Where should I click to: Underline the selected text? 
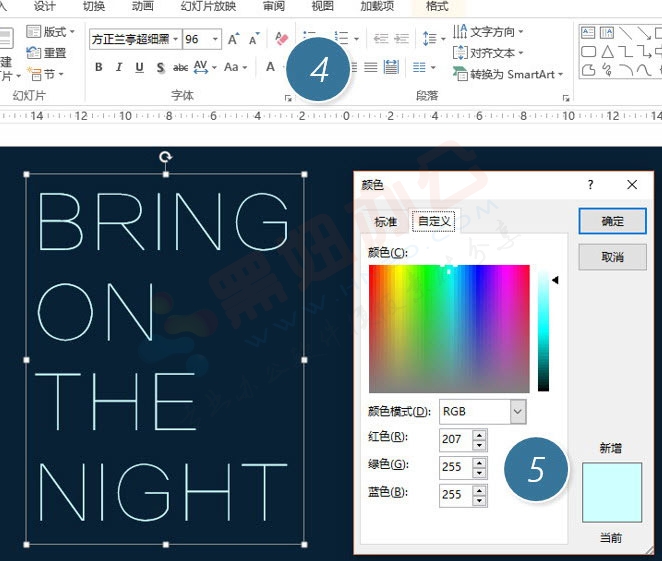pyautogui.click(x=138, y=68)
